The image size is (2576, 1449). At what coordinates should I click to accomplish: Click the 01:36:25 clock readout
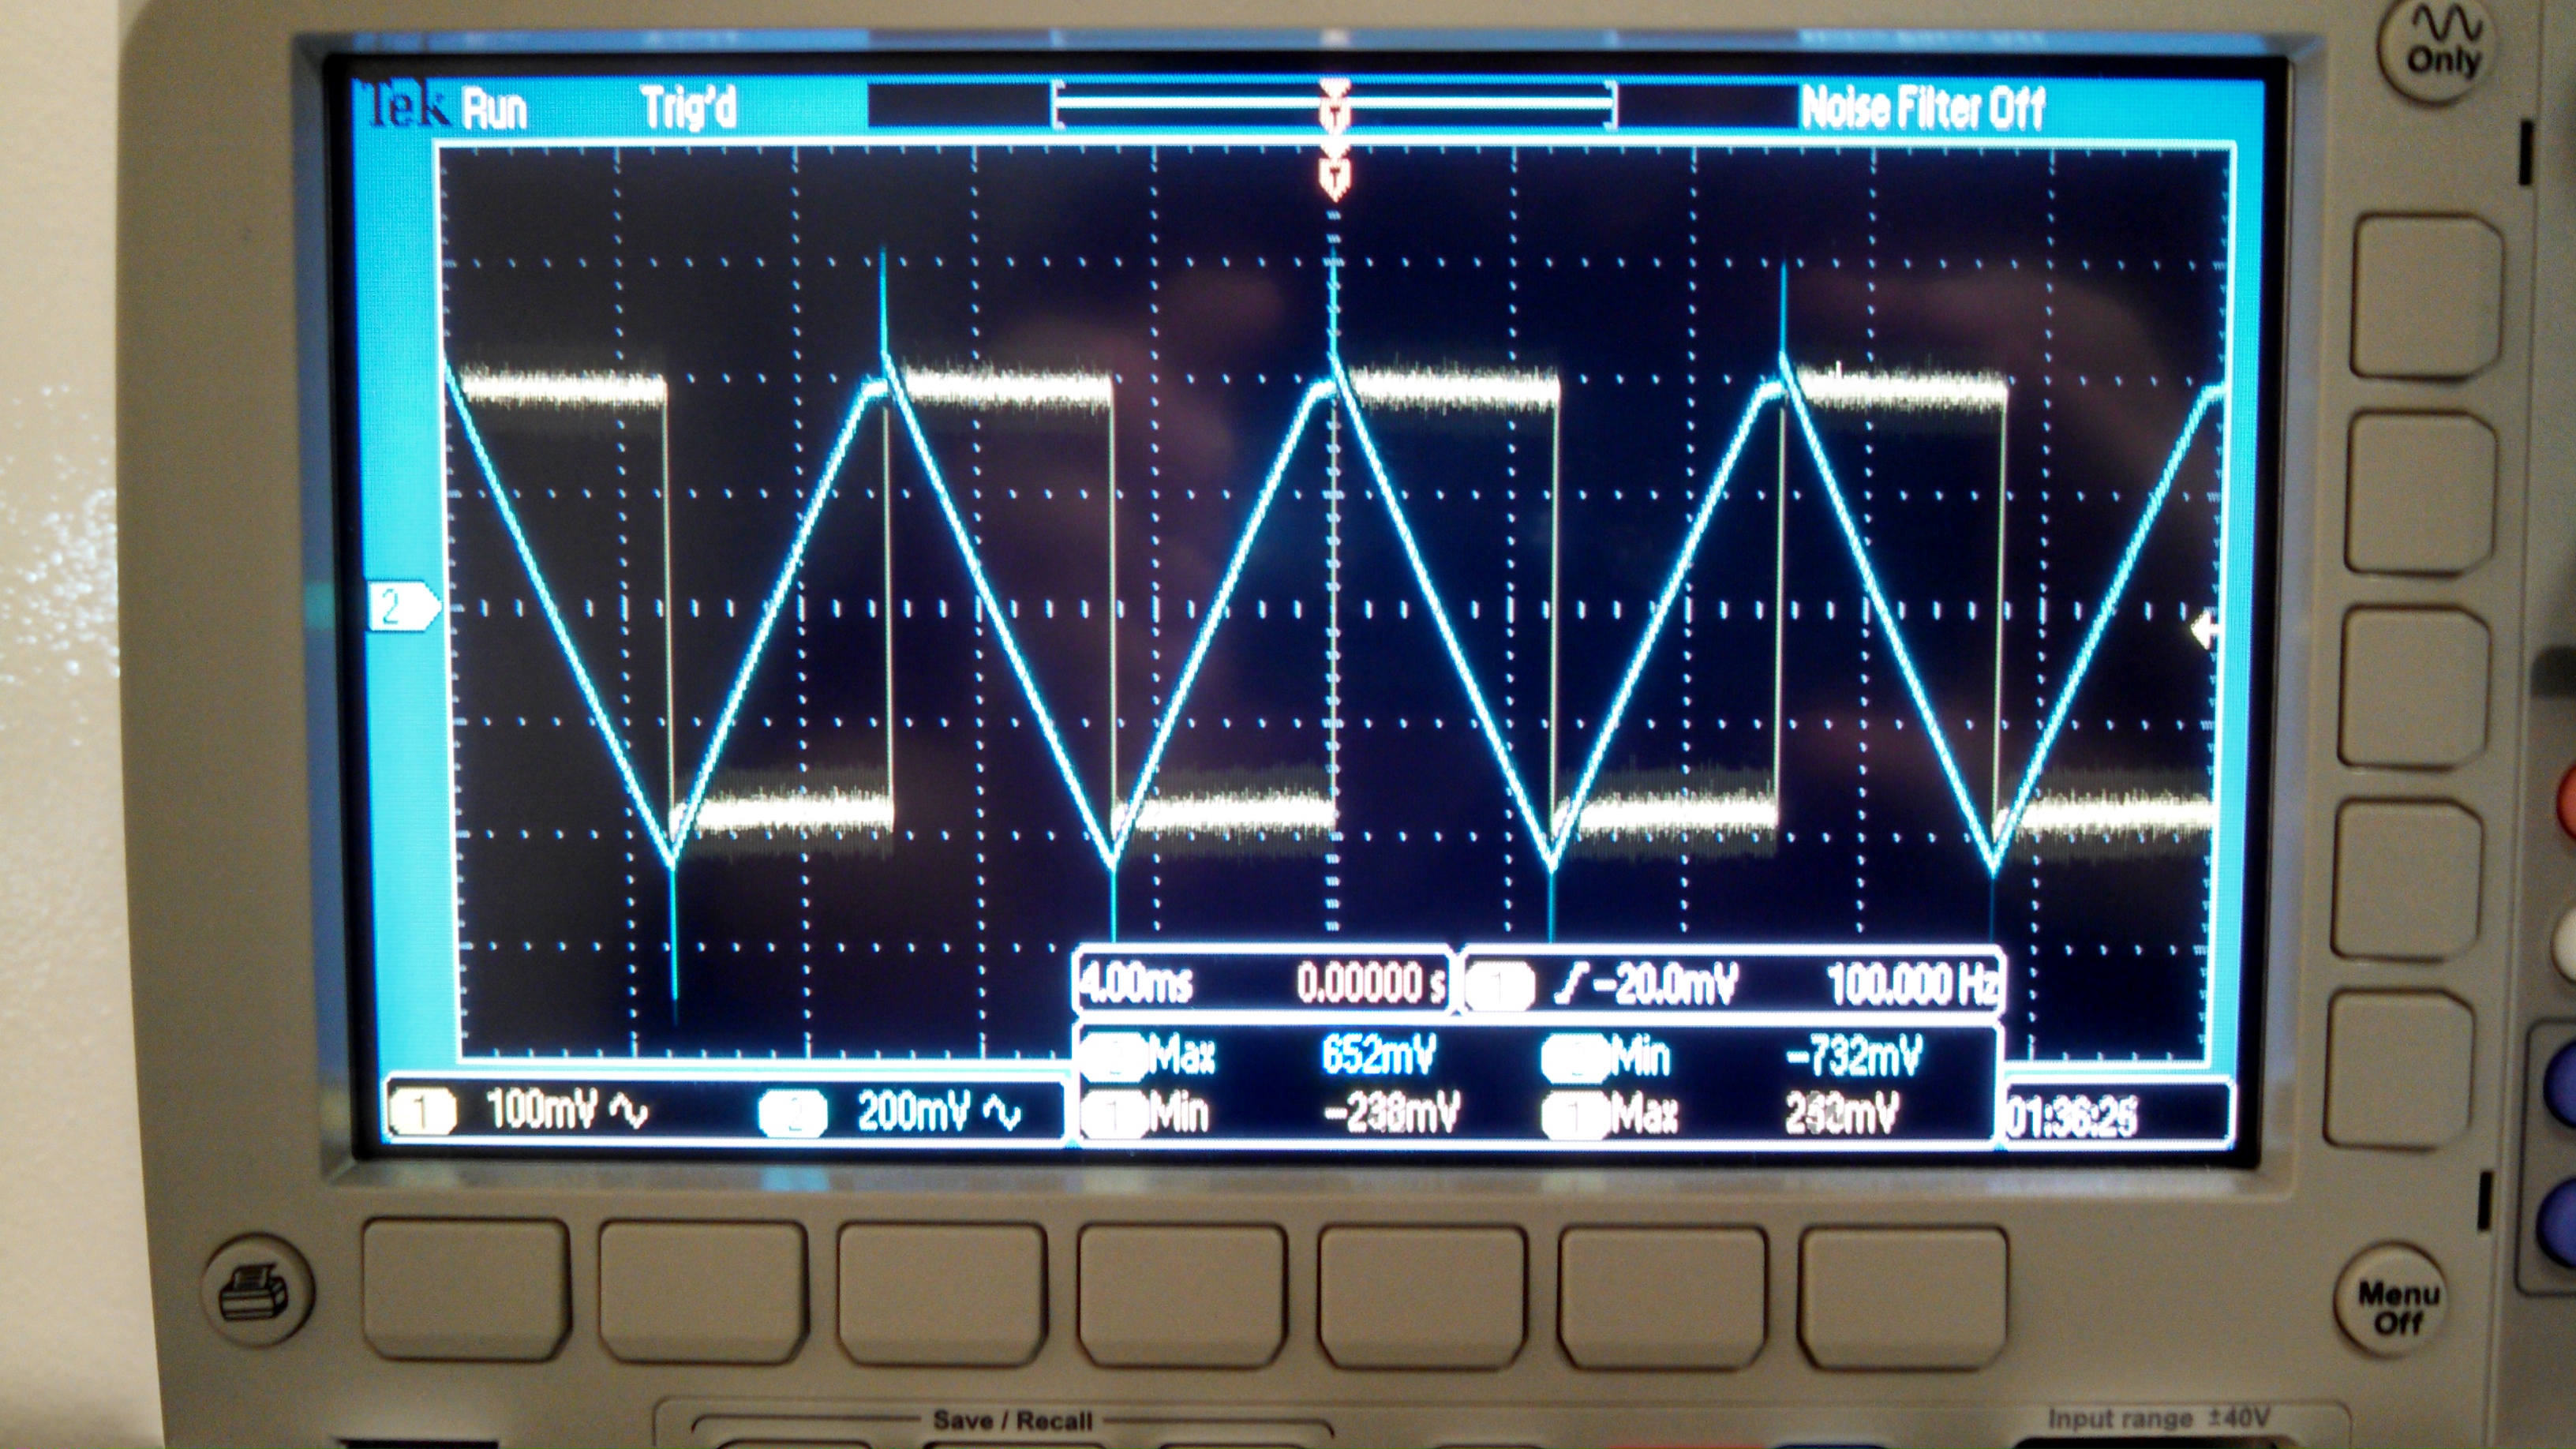tap(2072, 1117)
